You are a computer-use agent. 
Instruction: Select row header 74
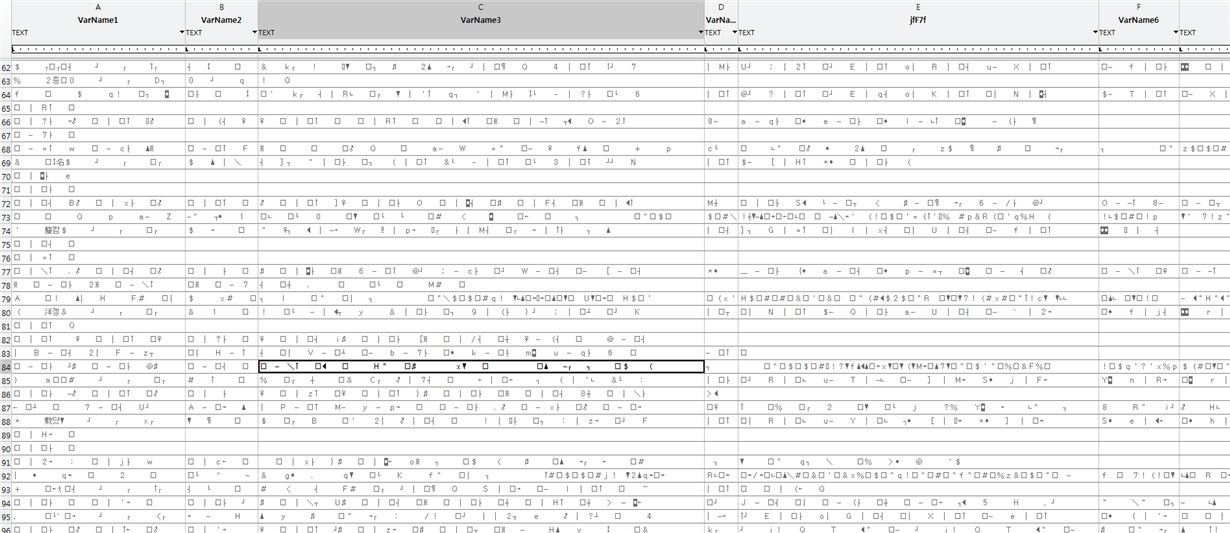(x=5, y=230)
